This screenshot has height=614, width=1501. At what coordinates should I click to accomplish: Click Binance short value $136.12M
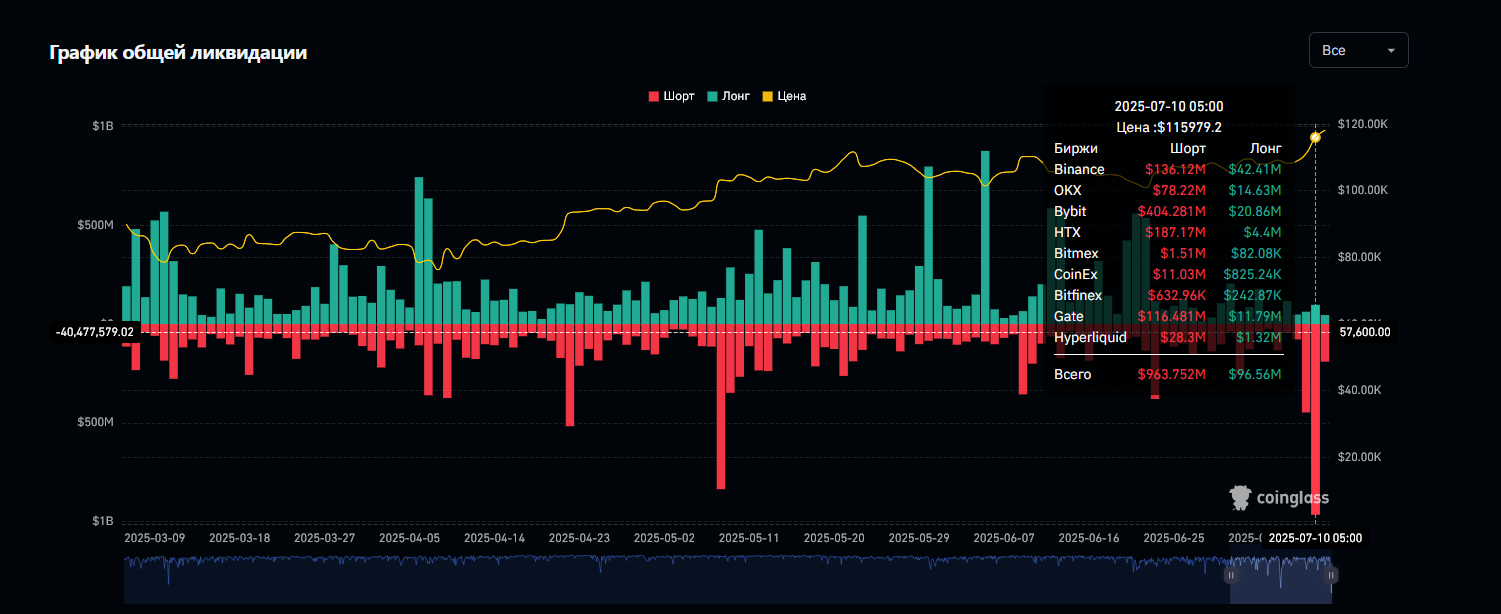click(1176, 169)
